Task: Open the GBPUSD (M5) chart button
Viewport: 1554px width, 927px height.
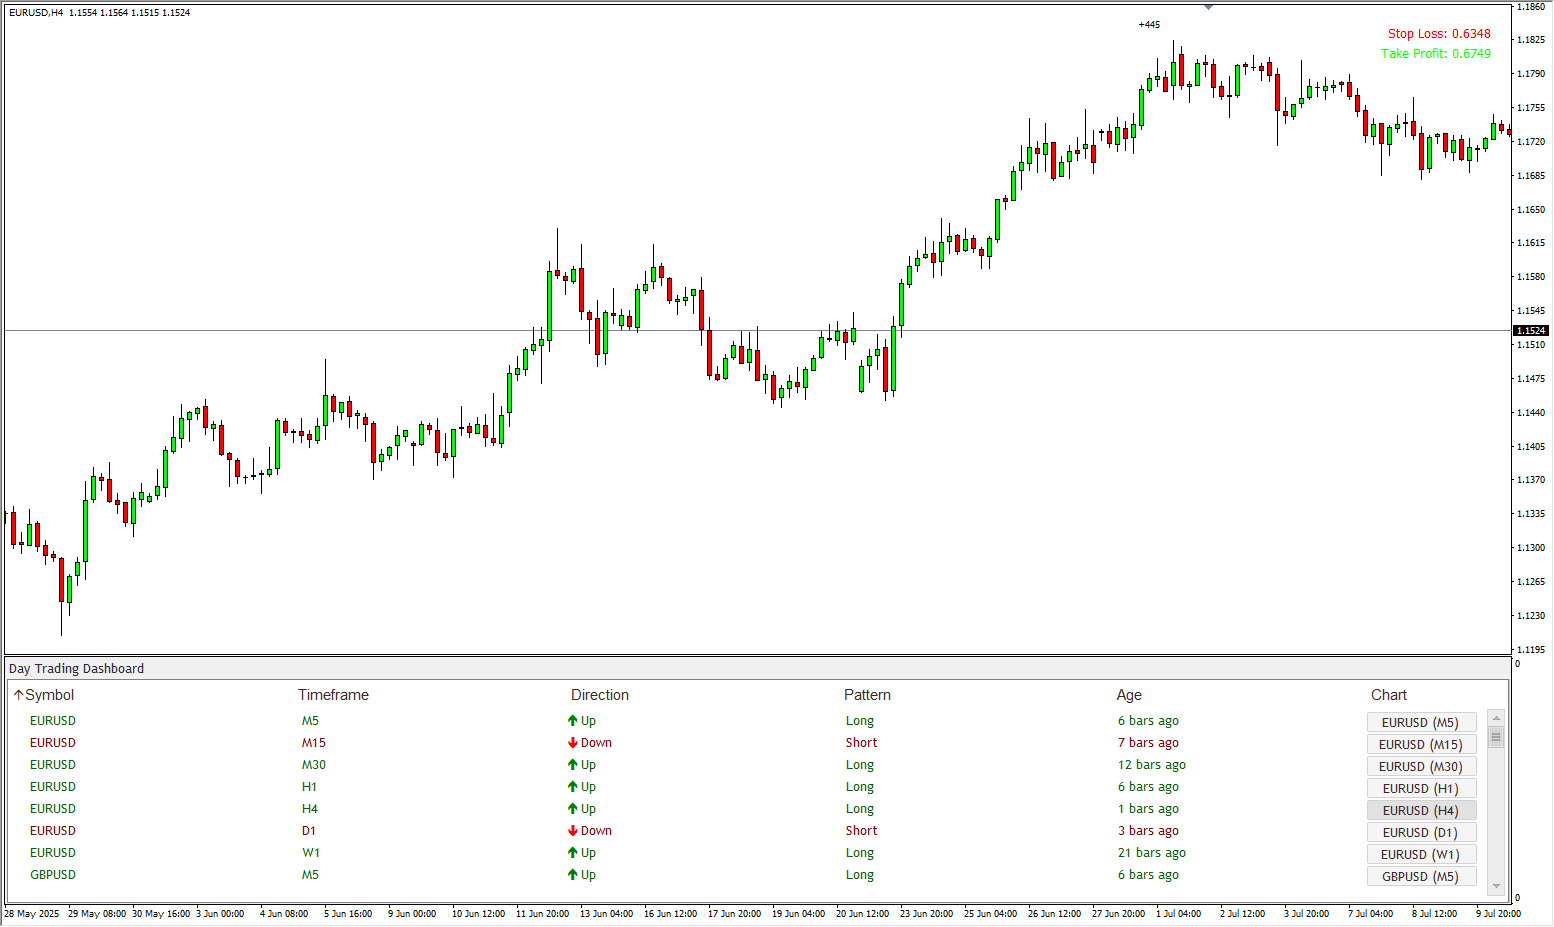Action: [x=1420, y=876]
